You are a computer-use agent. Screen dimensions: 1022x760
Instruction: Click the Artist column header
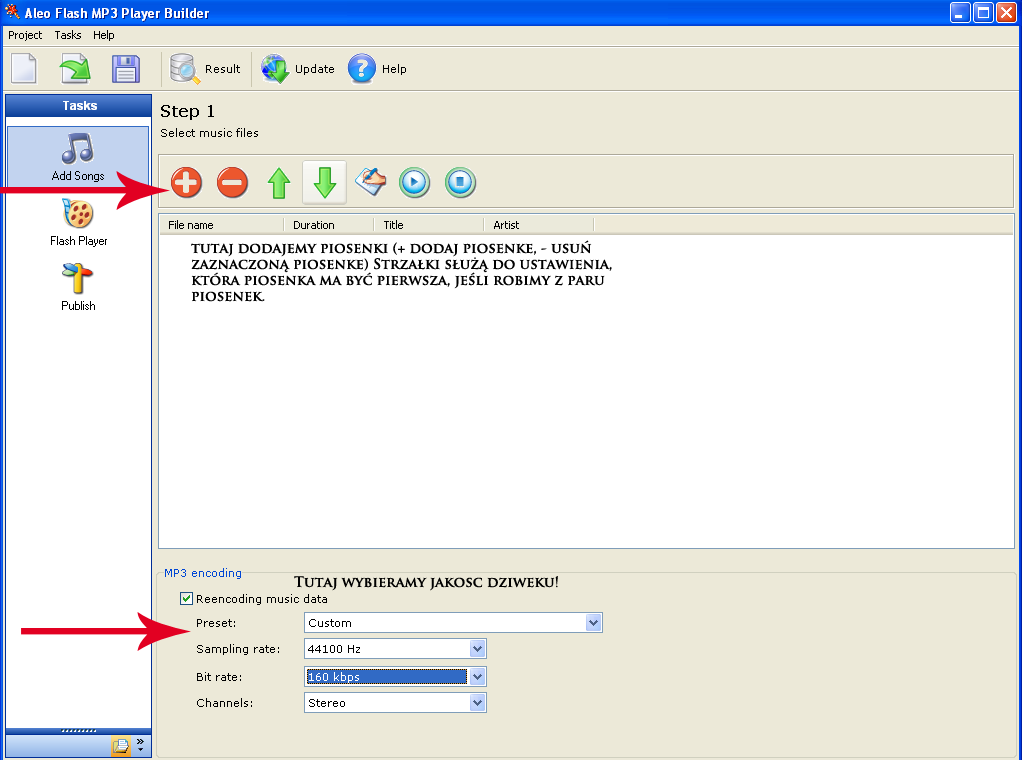click(539, 225)
